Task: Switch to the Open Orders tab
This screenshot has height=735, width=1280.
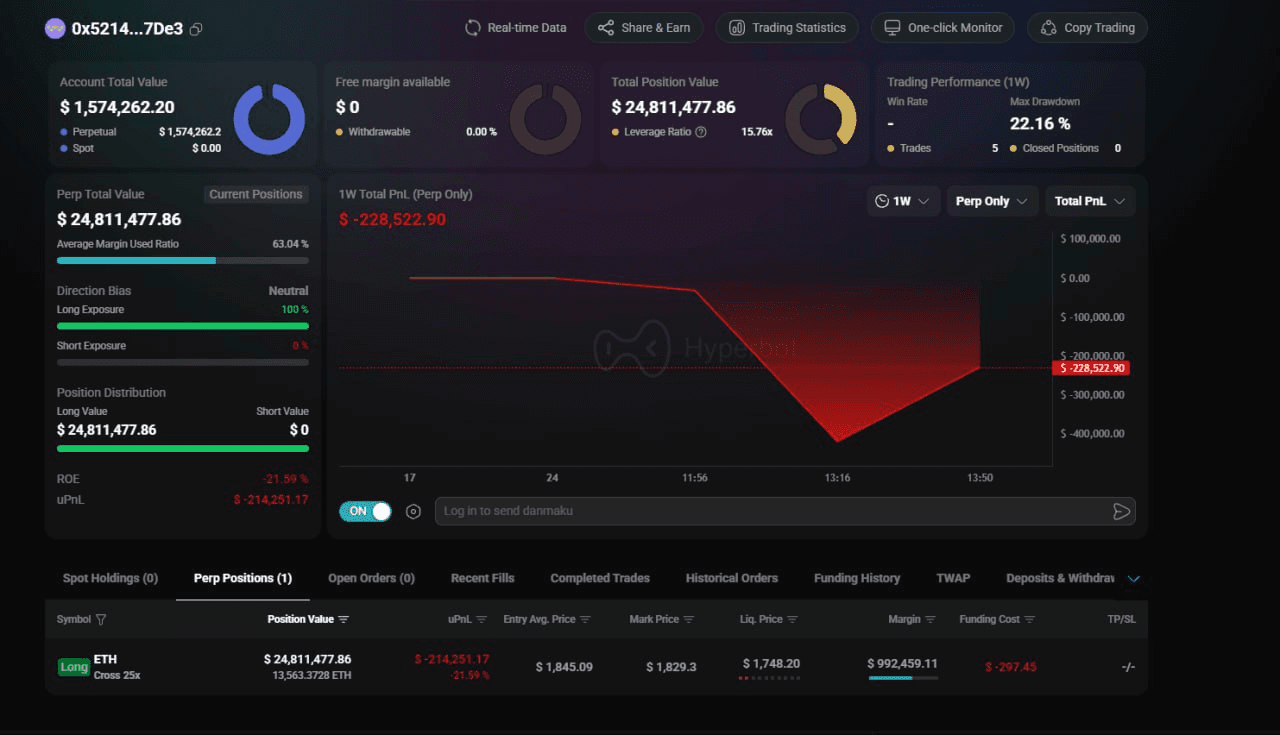Action: [371, 578]
